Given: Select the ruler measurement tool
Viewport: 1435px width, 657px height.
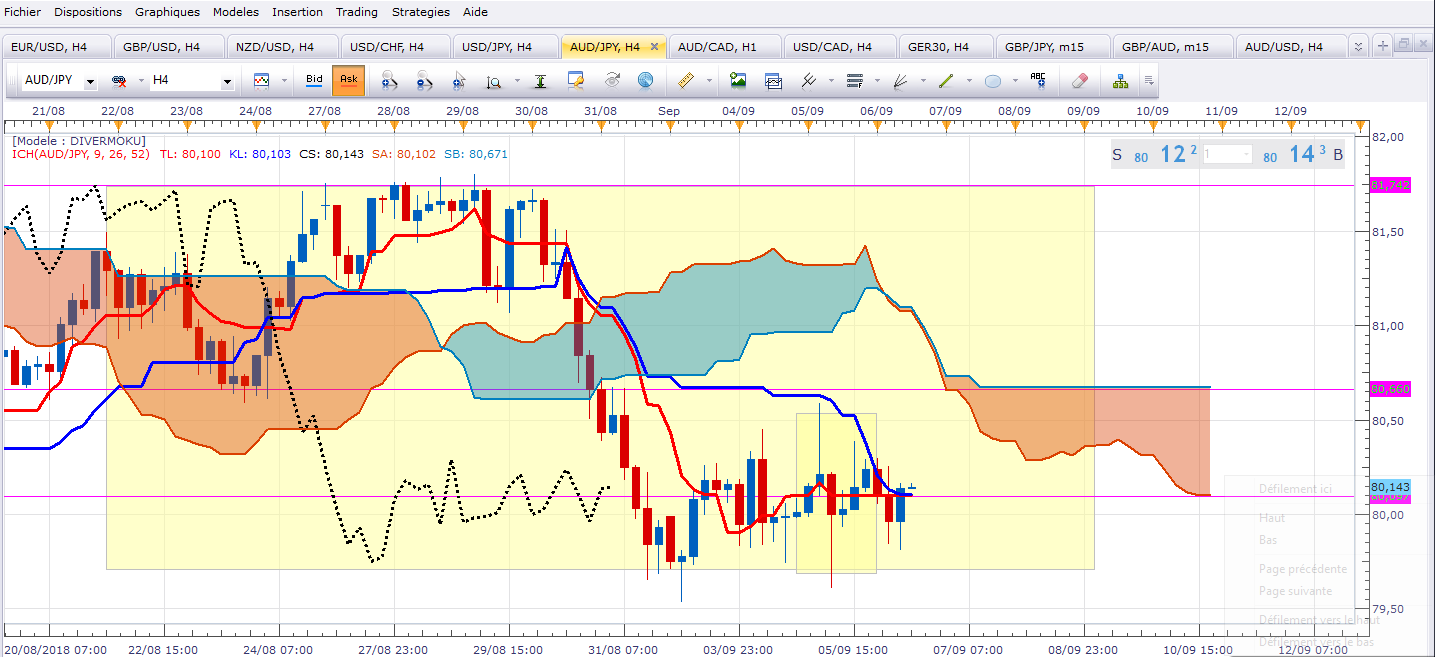Looking at the screenshot, I should (686, 81).
